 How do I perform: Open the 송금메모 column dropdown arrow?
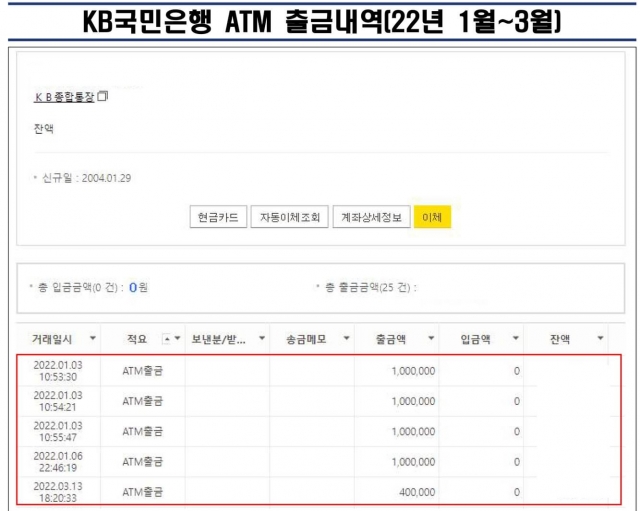pos(347,338)
